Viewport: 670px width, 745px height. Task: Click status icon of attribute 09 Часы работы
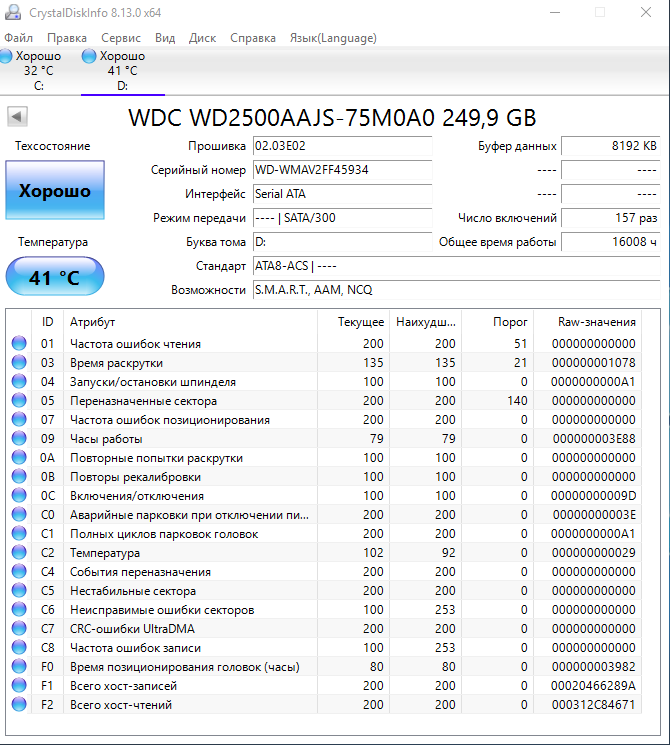[19, 438]
